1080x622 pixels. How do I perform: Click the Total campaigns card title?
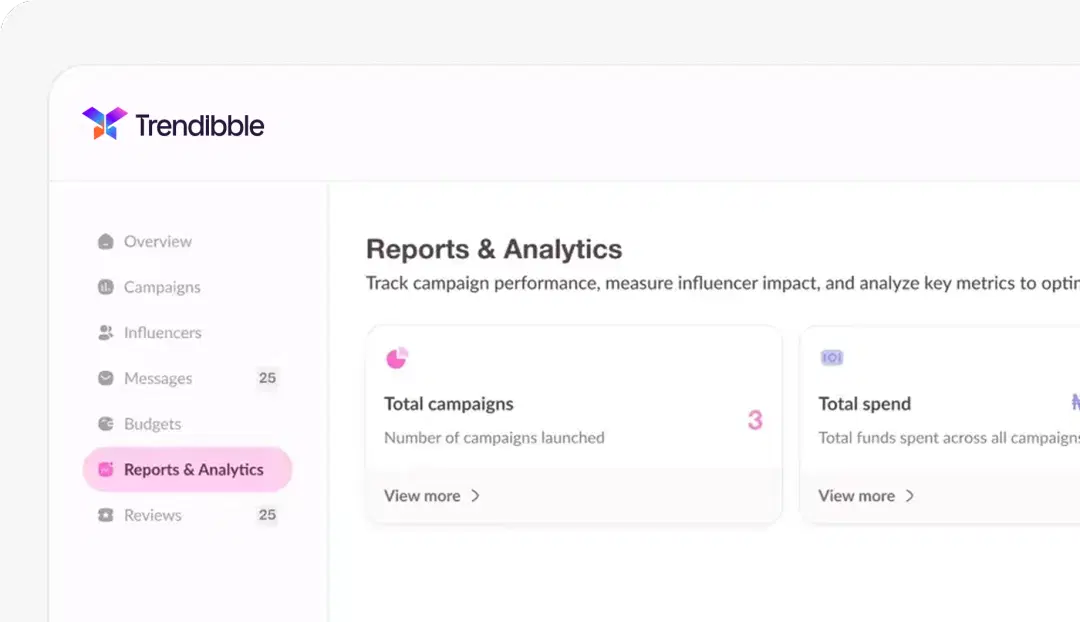(448, 404)
